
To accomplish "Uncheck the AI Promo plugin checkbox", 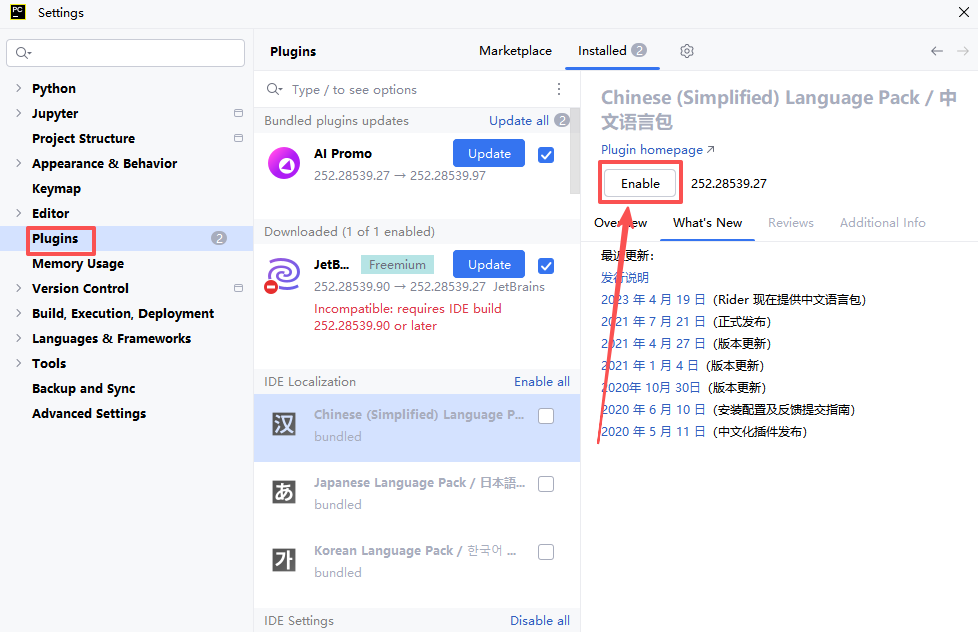I will [546, 155].
